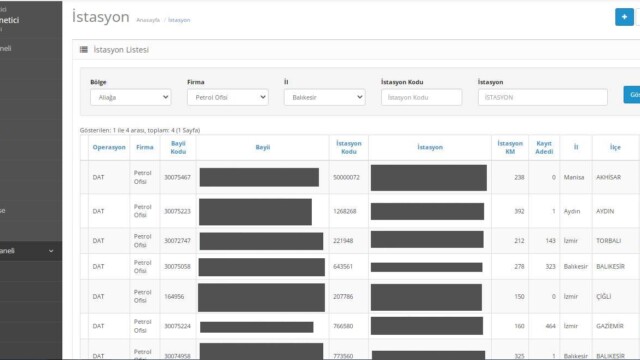
Task: Open the Firma dropdown showing Petrol Ofisi
Action: (x=228, y=98)
